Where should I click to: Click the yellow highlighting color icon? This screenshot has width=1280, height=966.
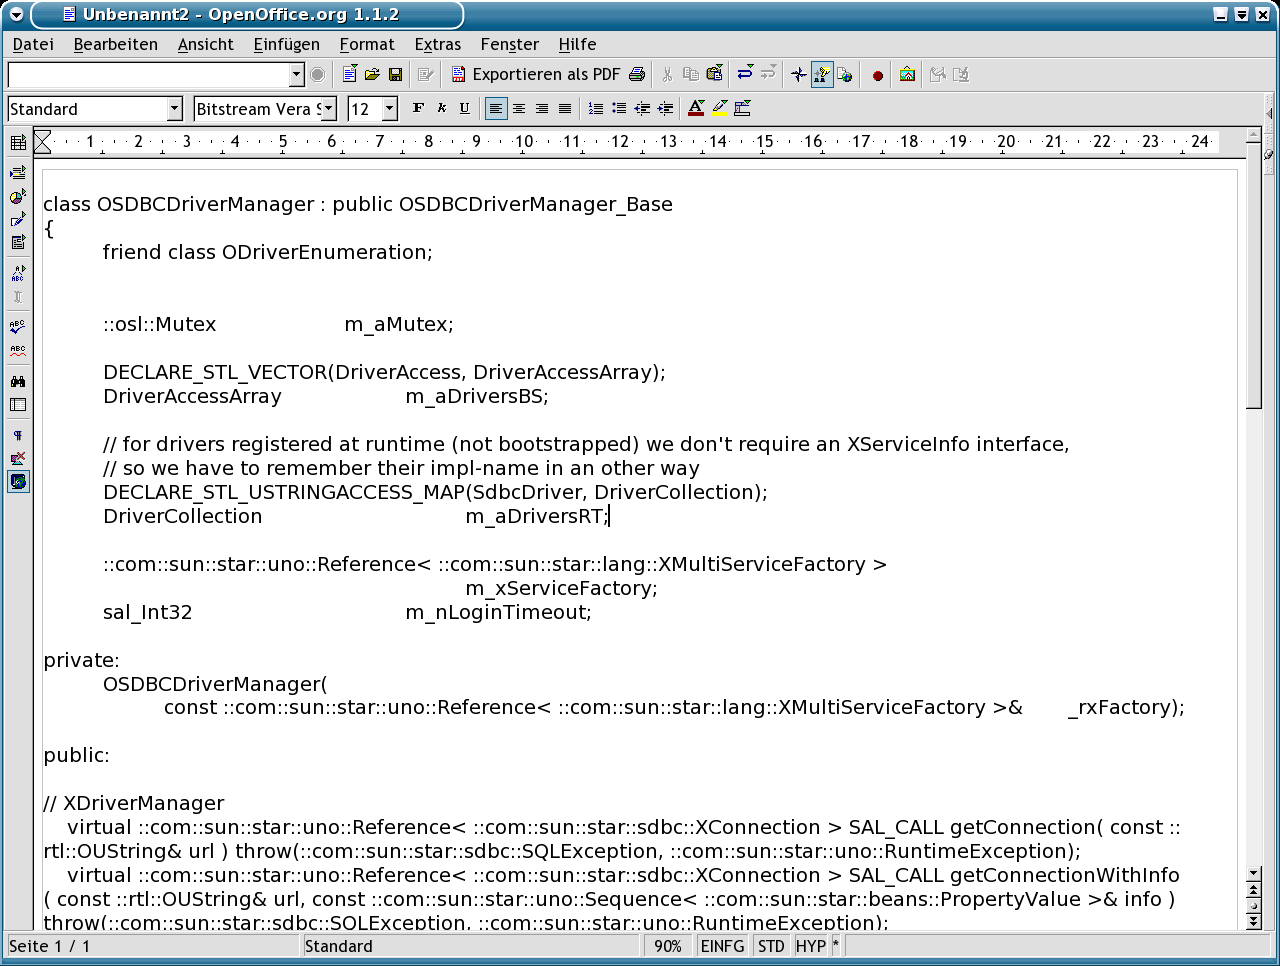coord(720,109)
